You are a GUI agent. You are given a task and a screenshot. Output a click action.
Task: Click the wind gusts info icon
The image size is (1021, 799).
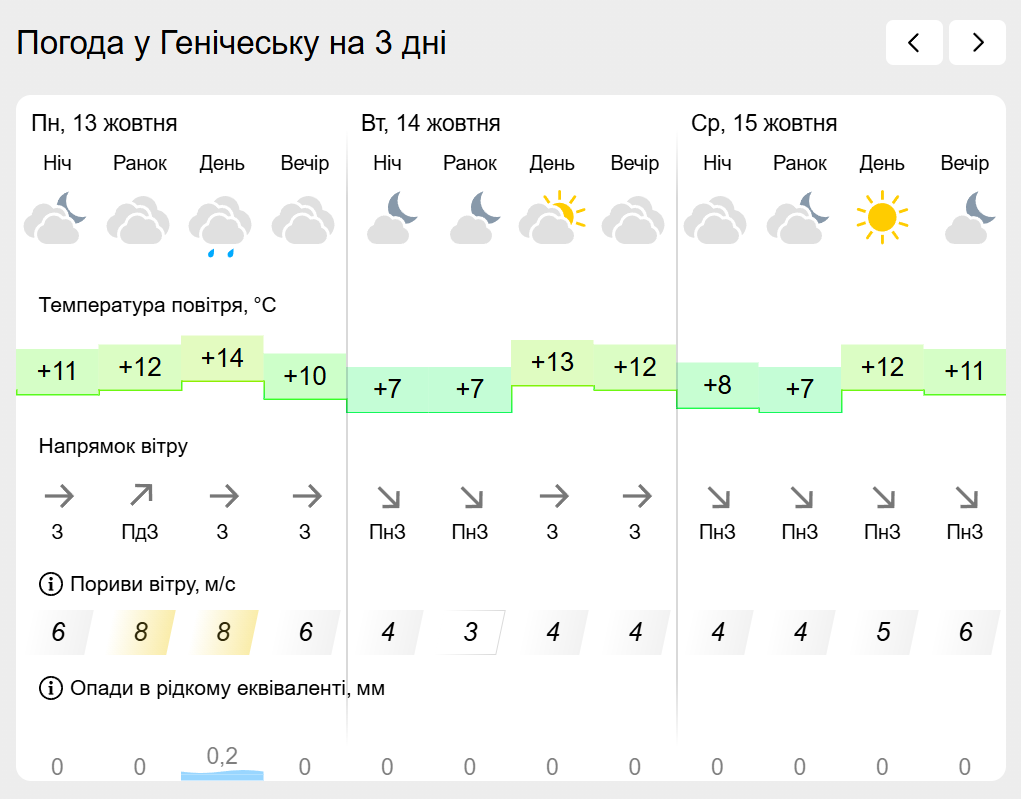[x=49, y=584]
